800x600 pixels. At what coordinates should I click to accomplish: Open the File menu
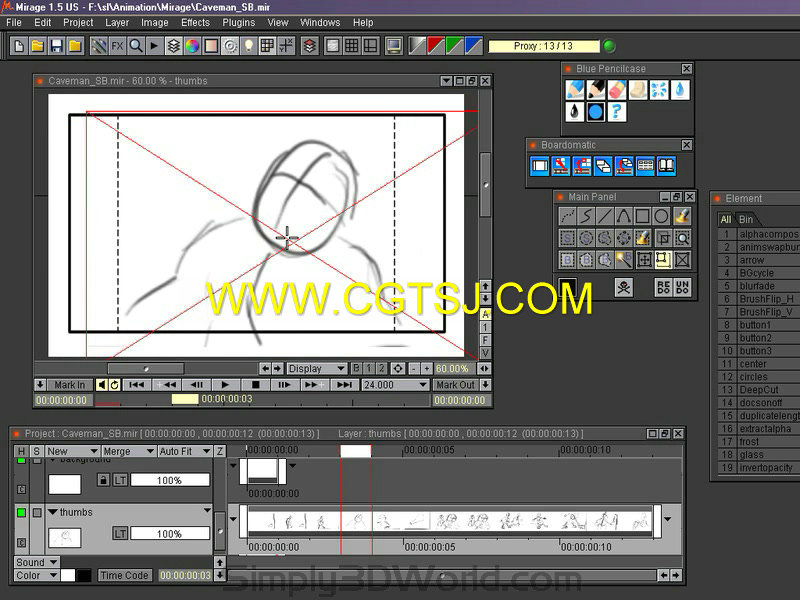click(14, 22)
